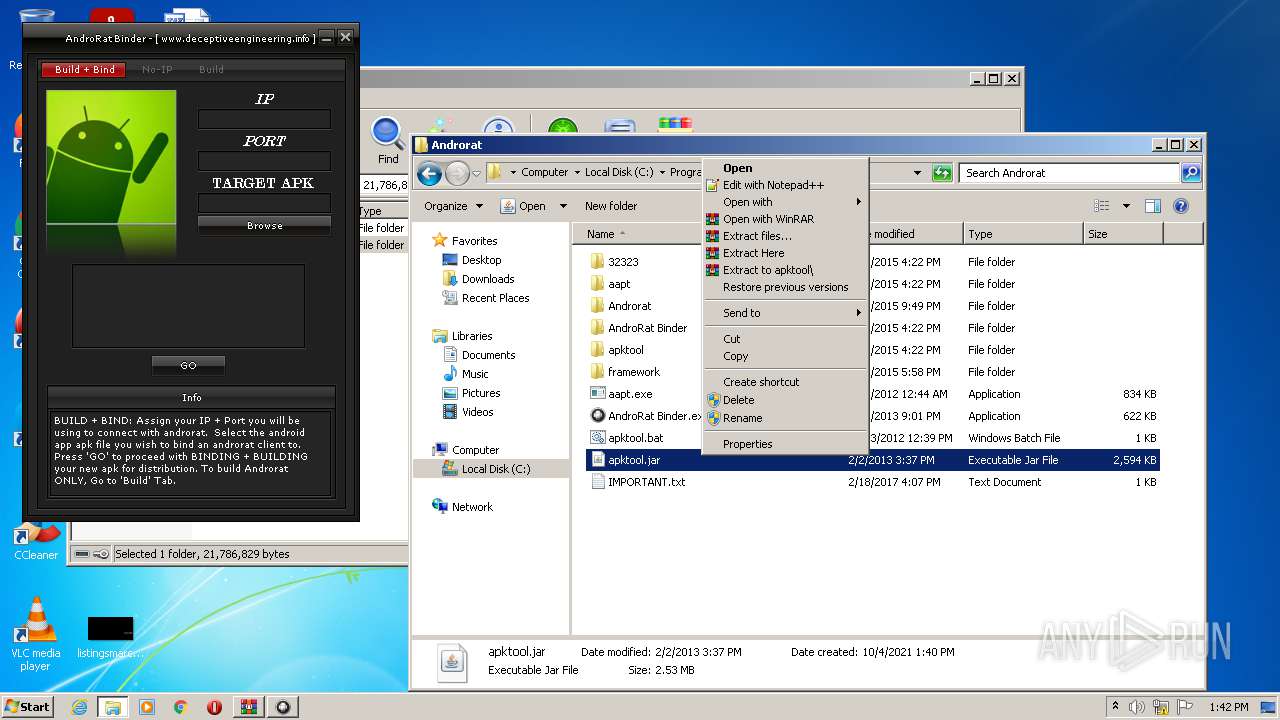
Task: Click the PORT input field
Action: (264, 161)
